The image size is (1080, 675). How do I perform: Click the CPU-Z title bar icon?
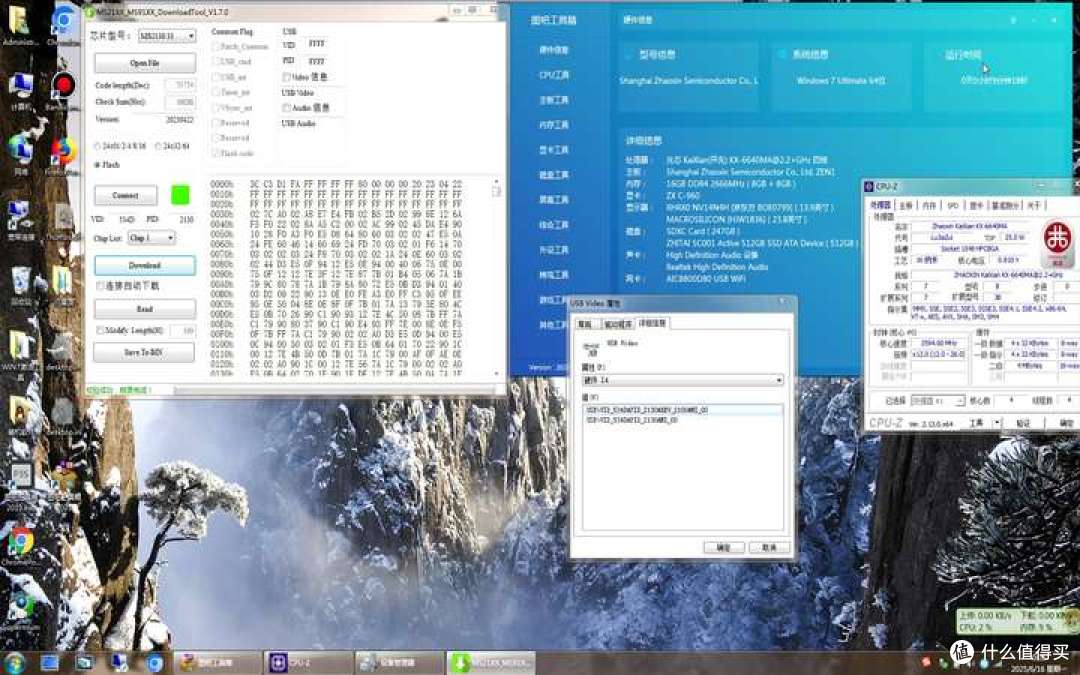tap(869, 186)
